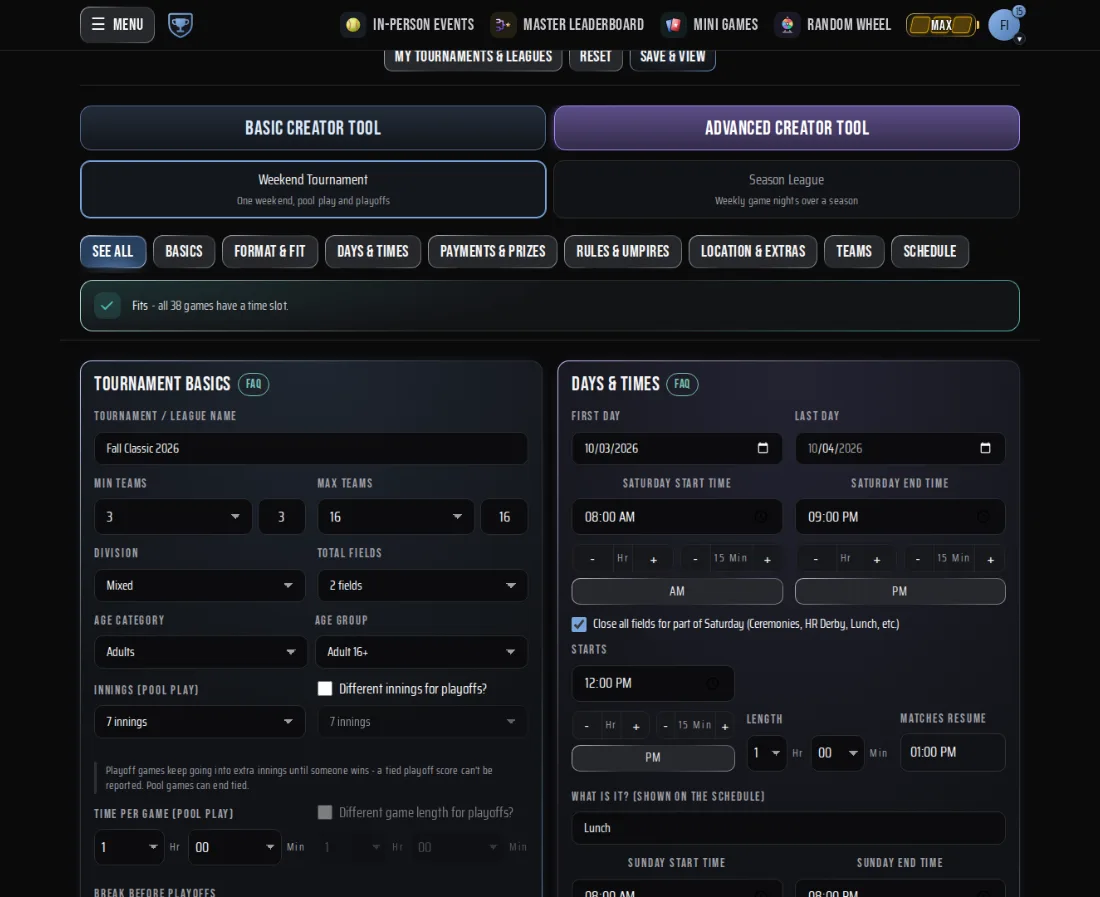The image size is (1100, 897).
Task: Uncheck Close all fields for part of Saturday
Action: (579, 624)
